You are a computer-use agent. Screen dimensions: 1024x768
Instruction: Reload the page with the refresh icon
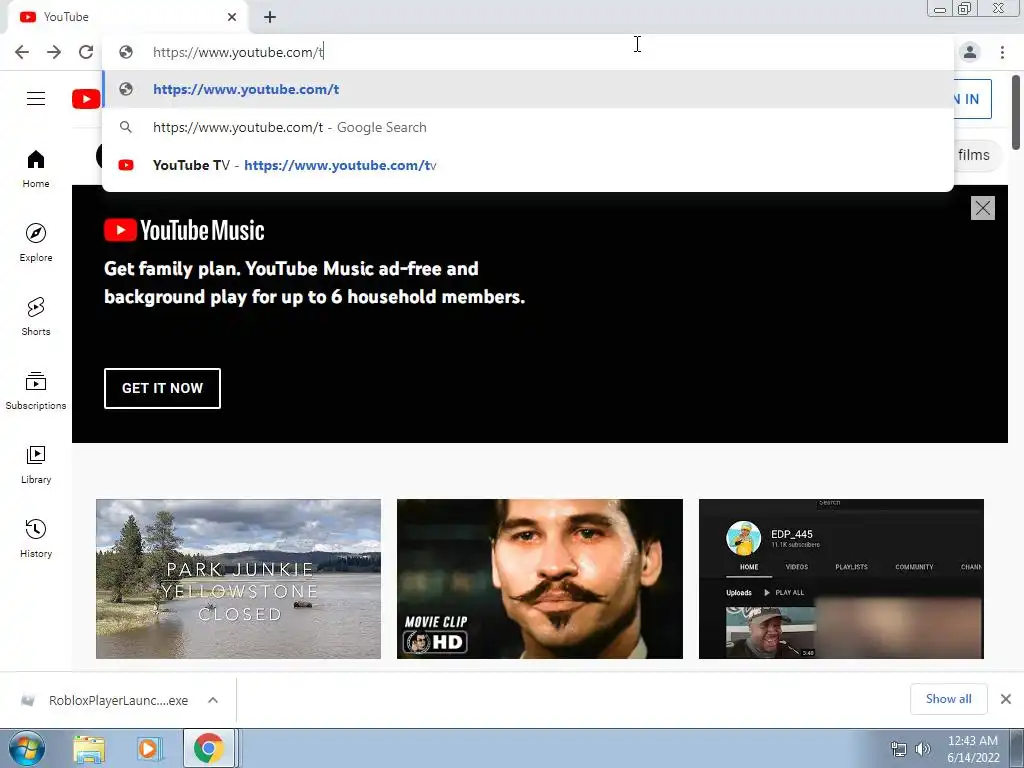click(x=86, y=52)
